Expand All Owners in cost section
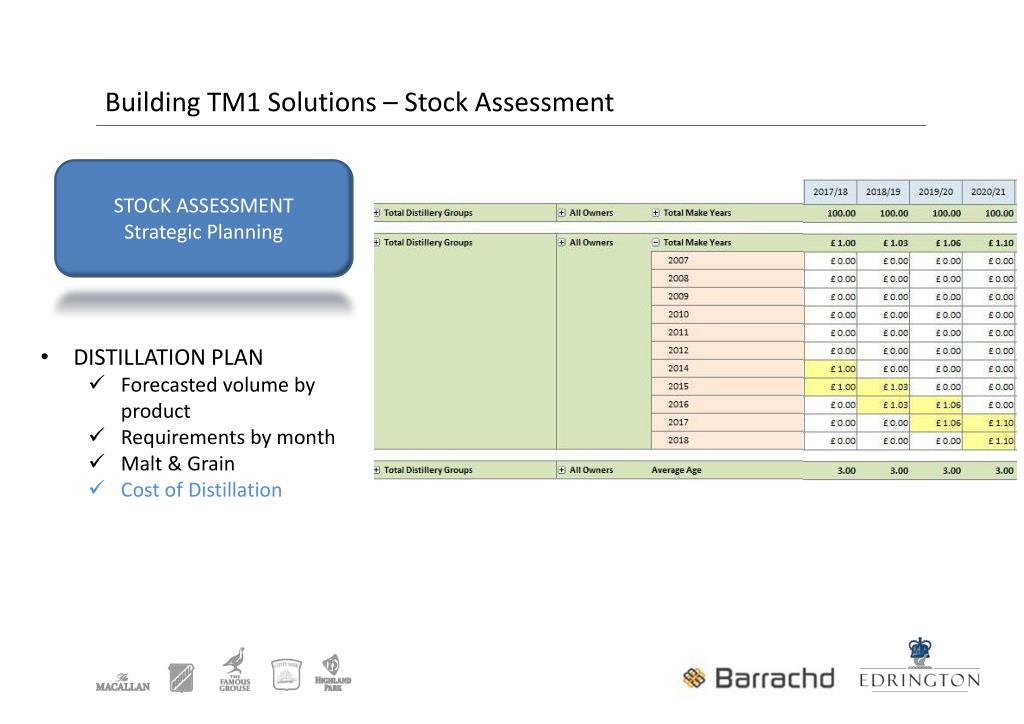This screenshot has height=724, width=1024. click(562, 242)
